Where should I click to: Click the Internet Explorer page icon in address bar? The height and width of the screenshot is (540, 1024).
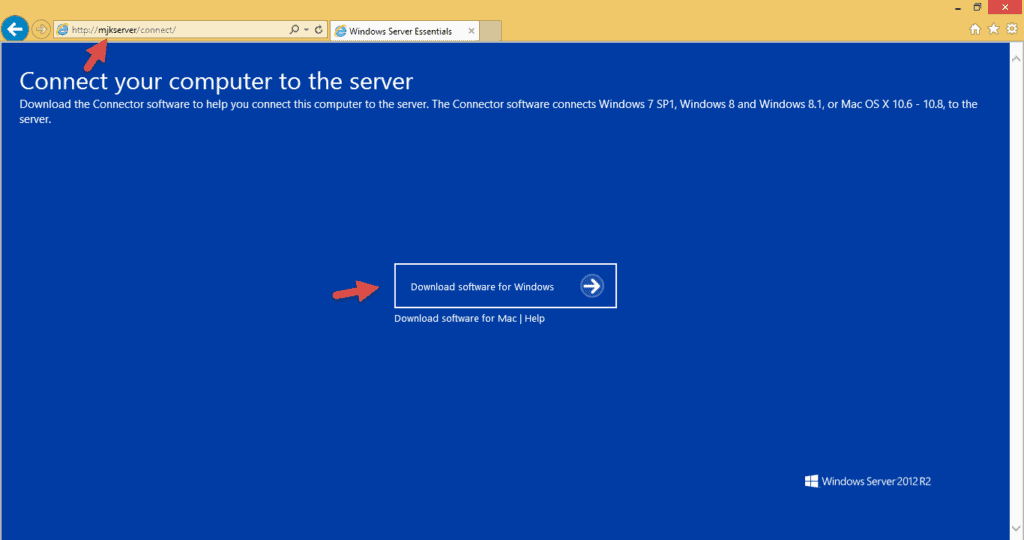click(63, 29)
